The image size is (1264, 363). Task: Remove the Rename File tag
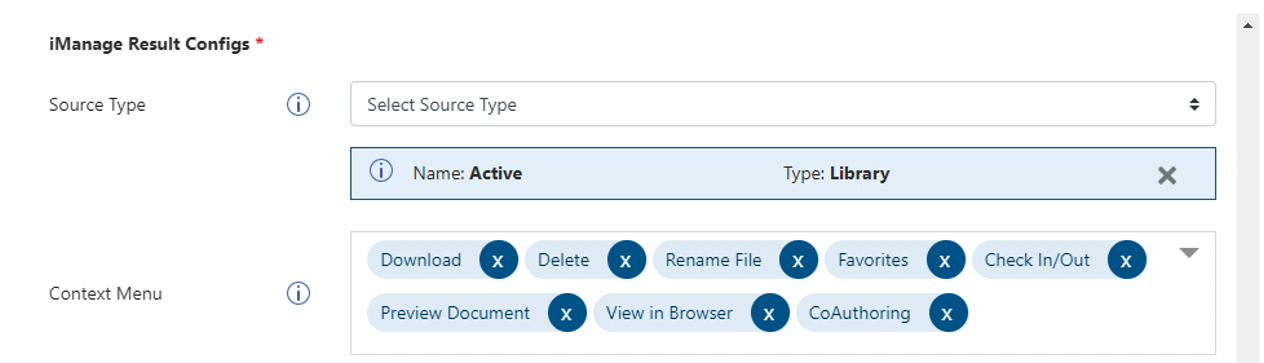798,260
